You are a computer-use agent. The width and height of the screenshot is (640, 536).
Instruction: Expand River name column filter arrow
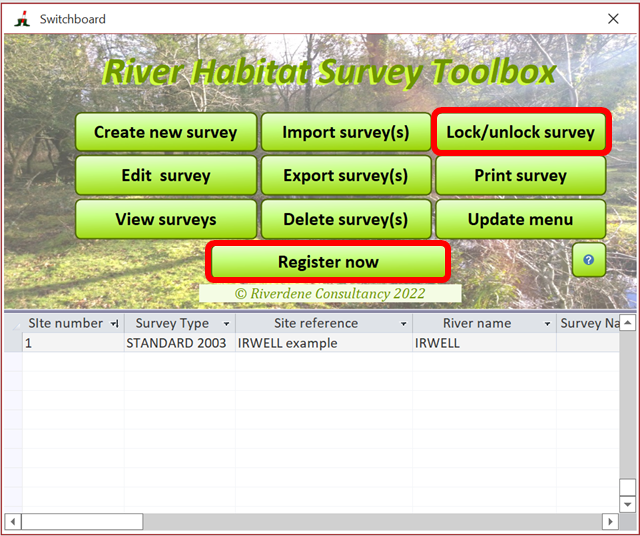coord(547,324)
